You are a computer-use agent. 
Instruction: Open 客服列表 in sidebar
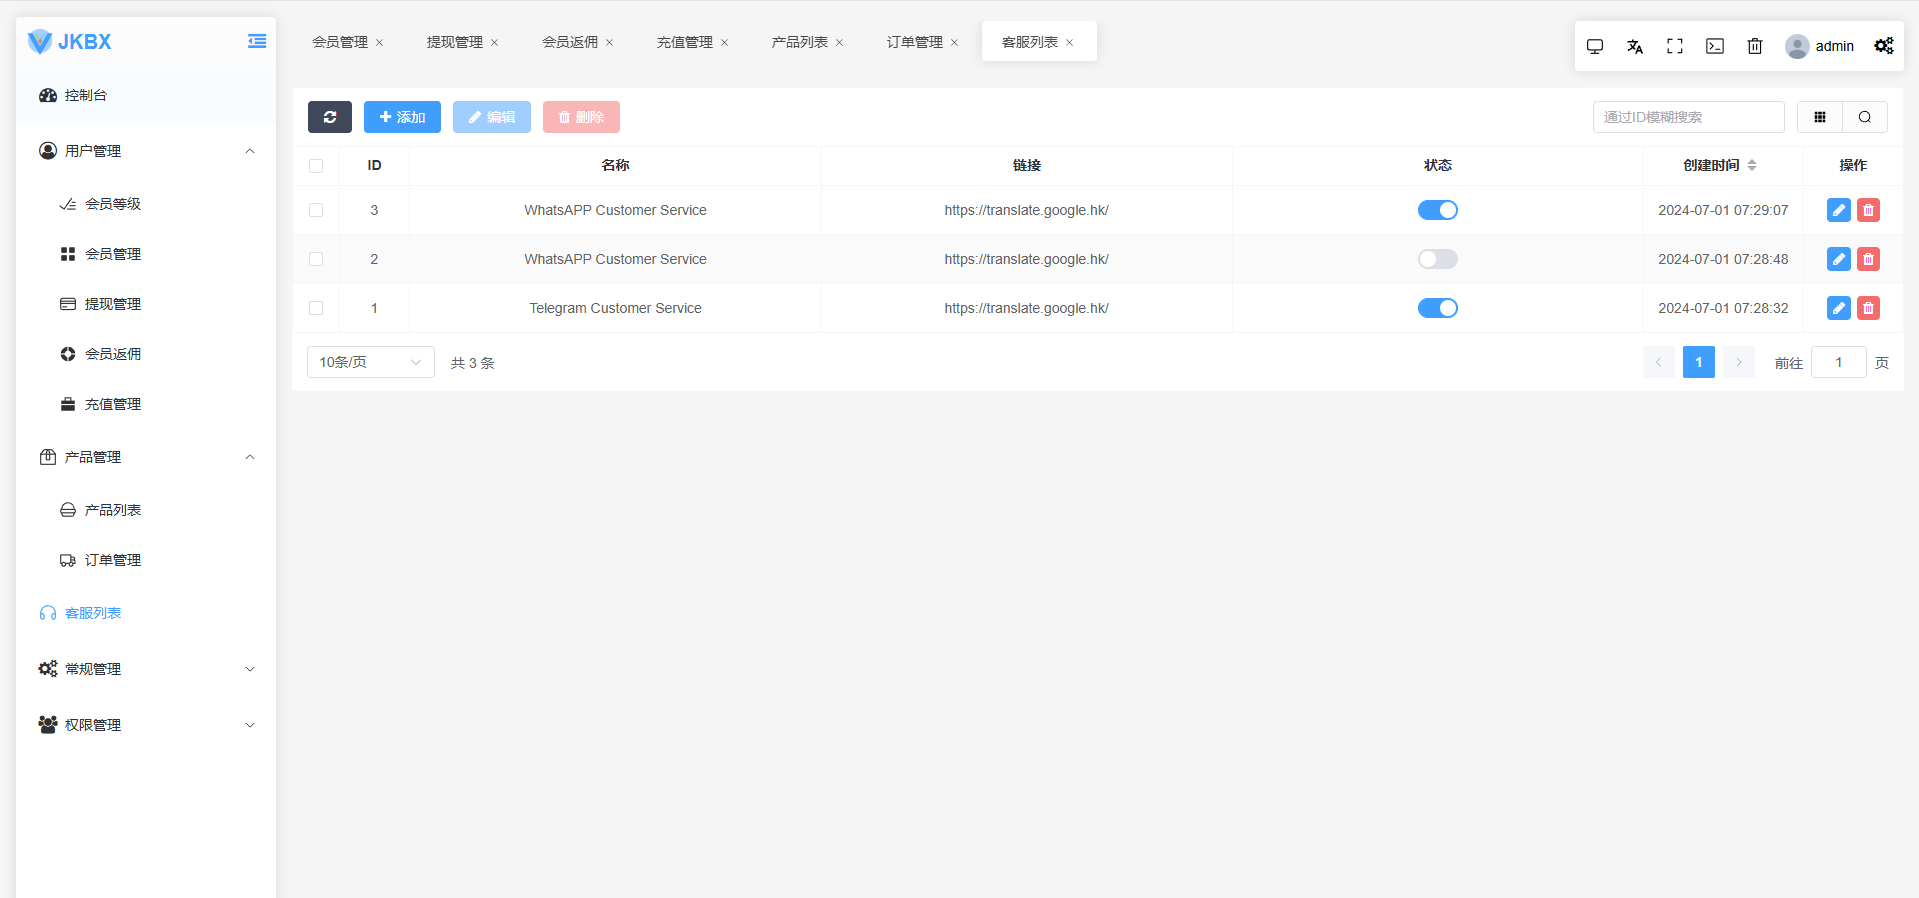pyautogui.click(x=146, y=613)
